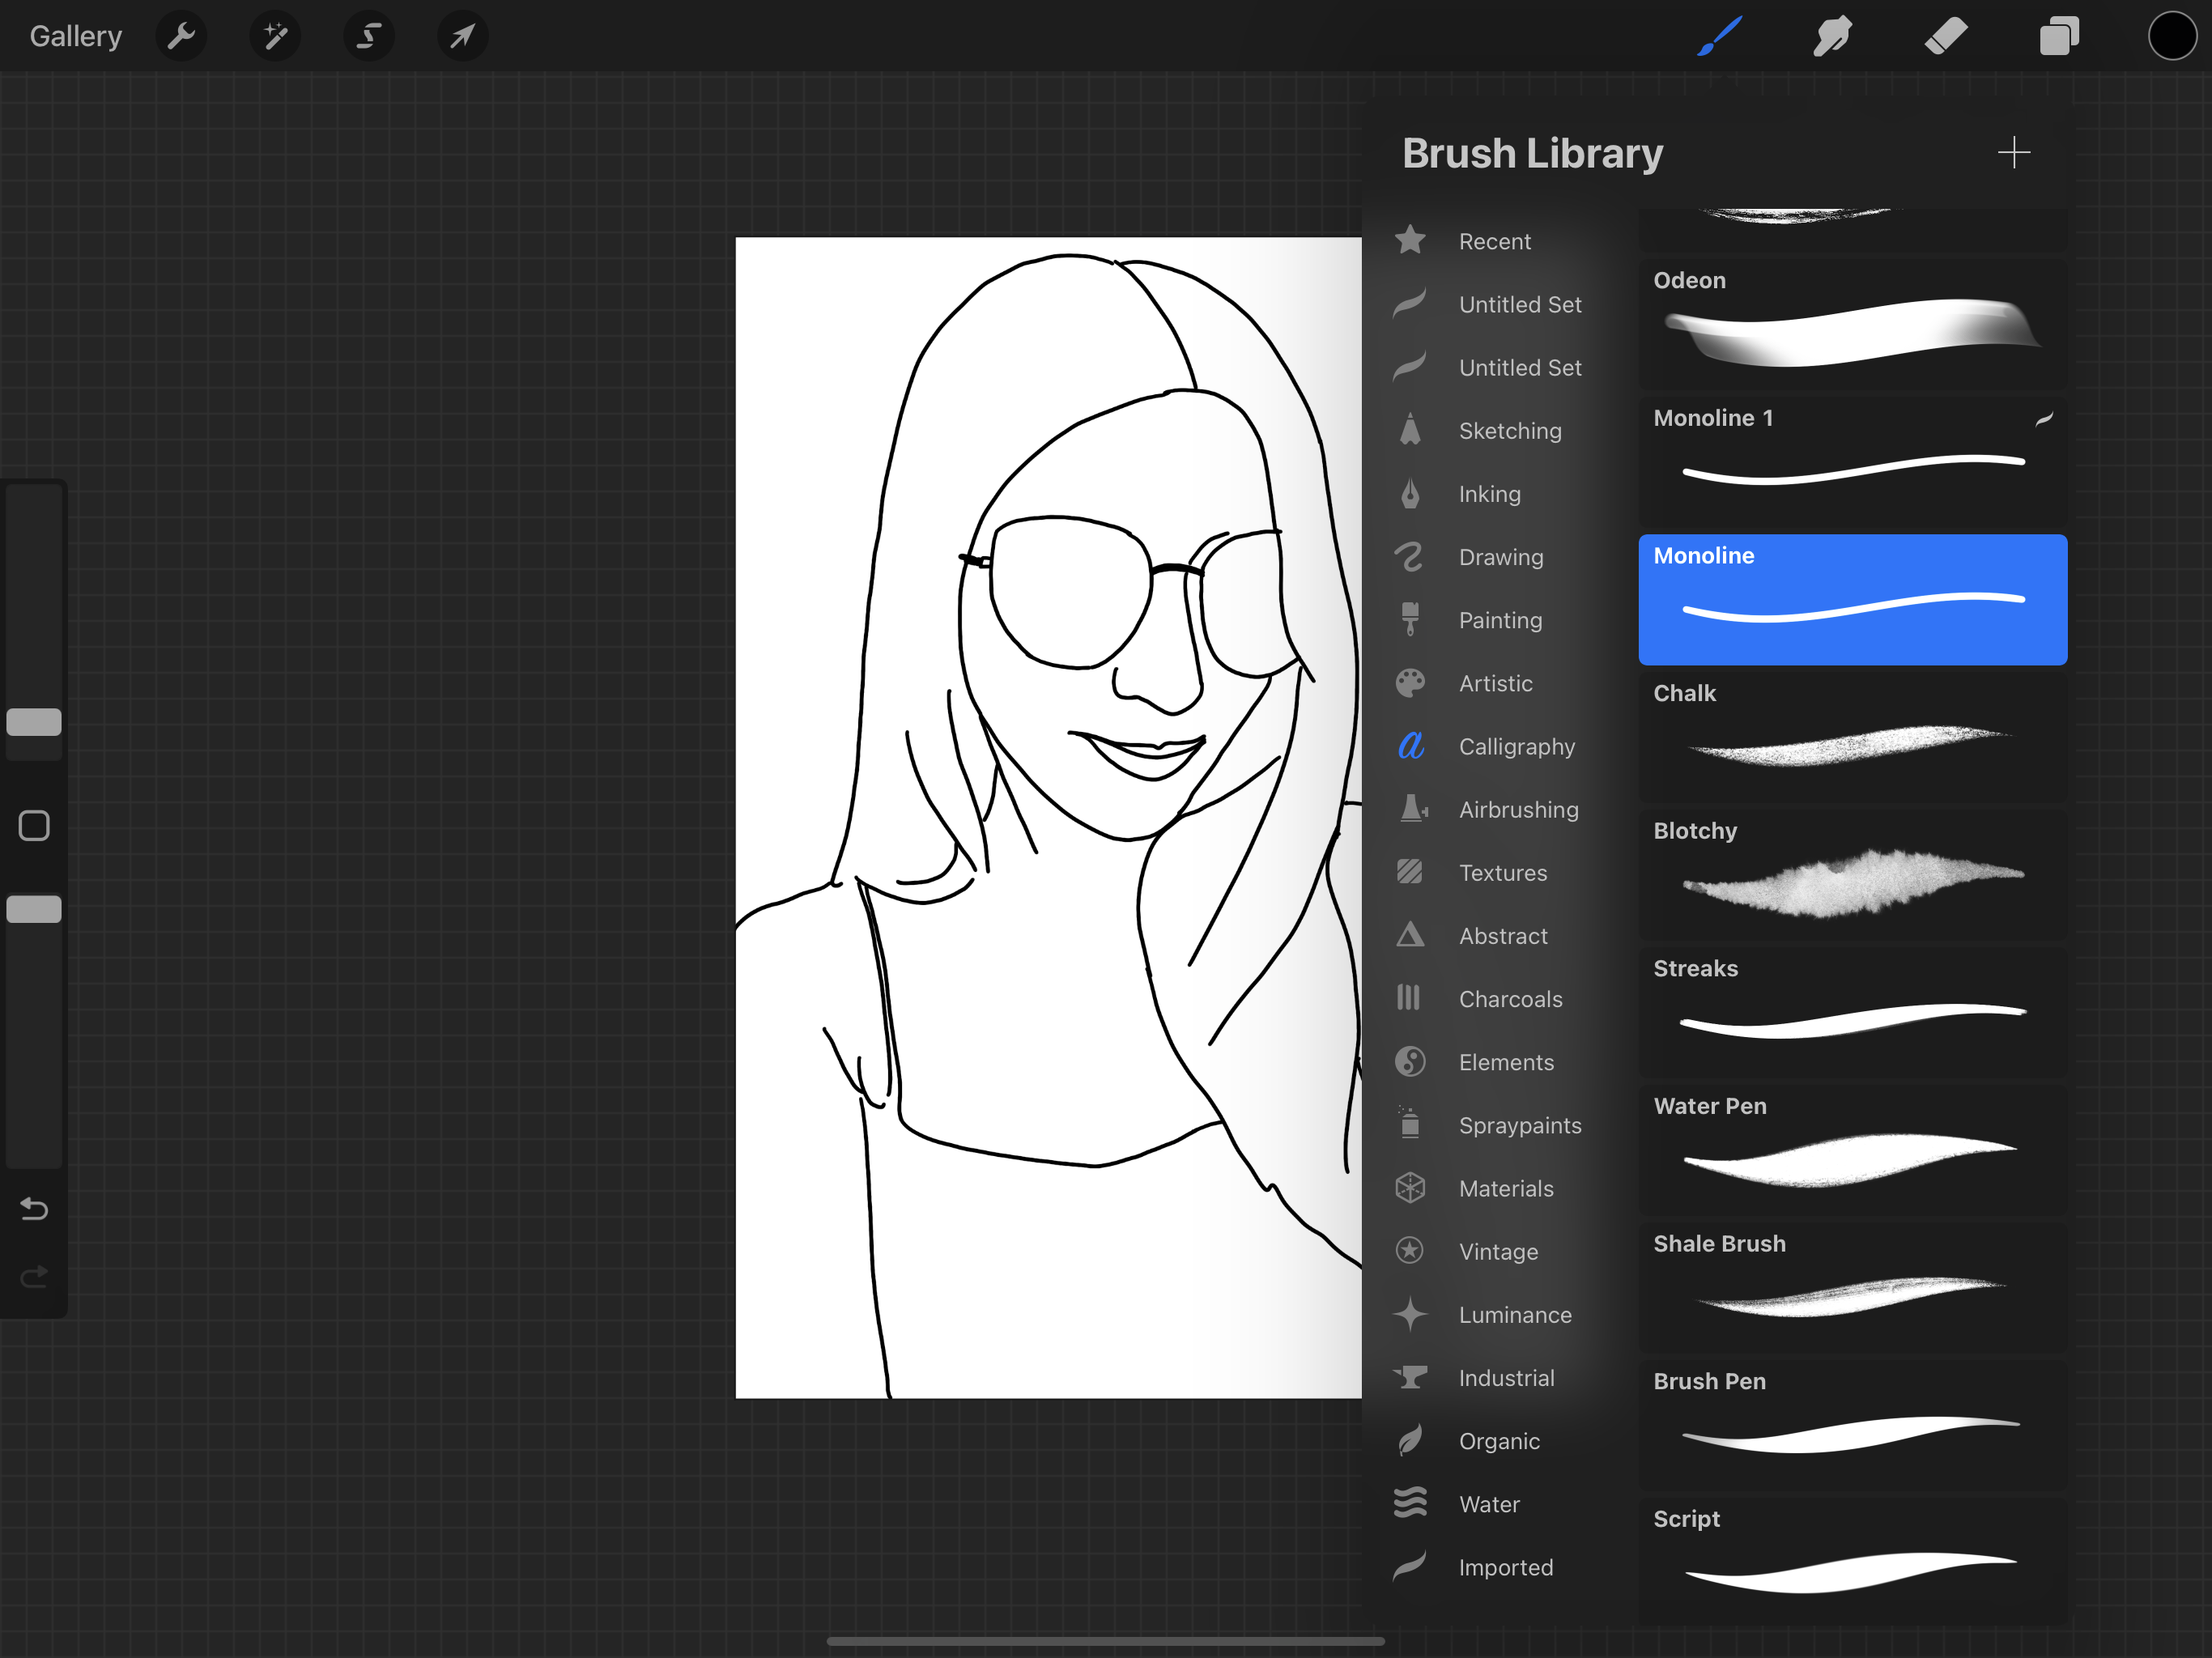Open the Airbrushing brush set
Screen dimensions: 2212x1658
pos(1518,810)
